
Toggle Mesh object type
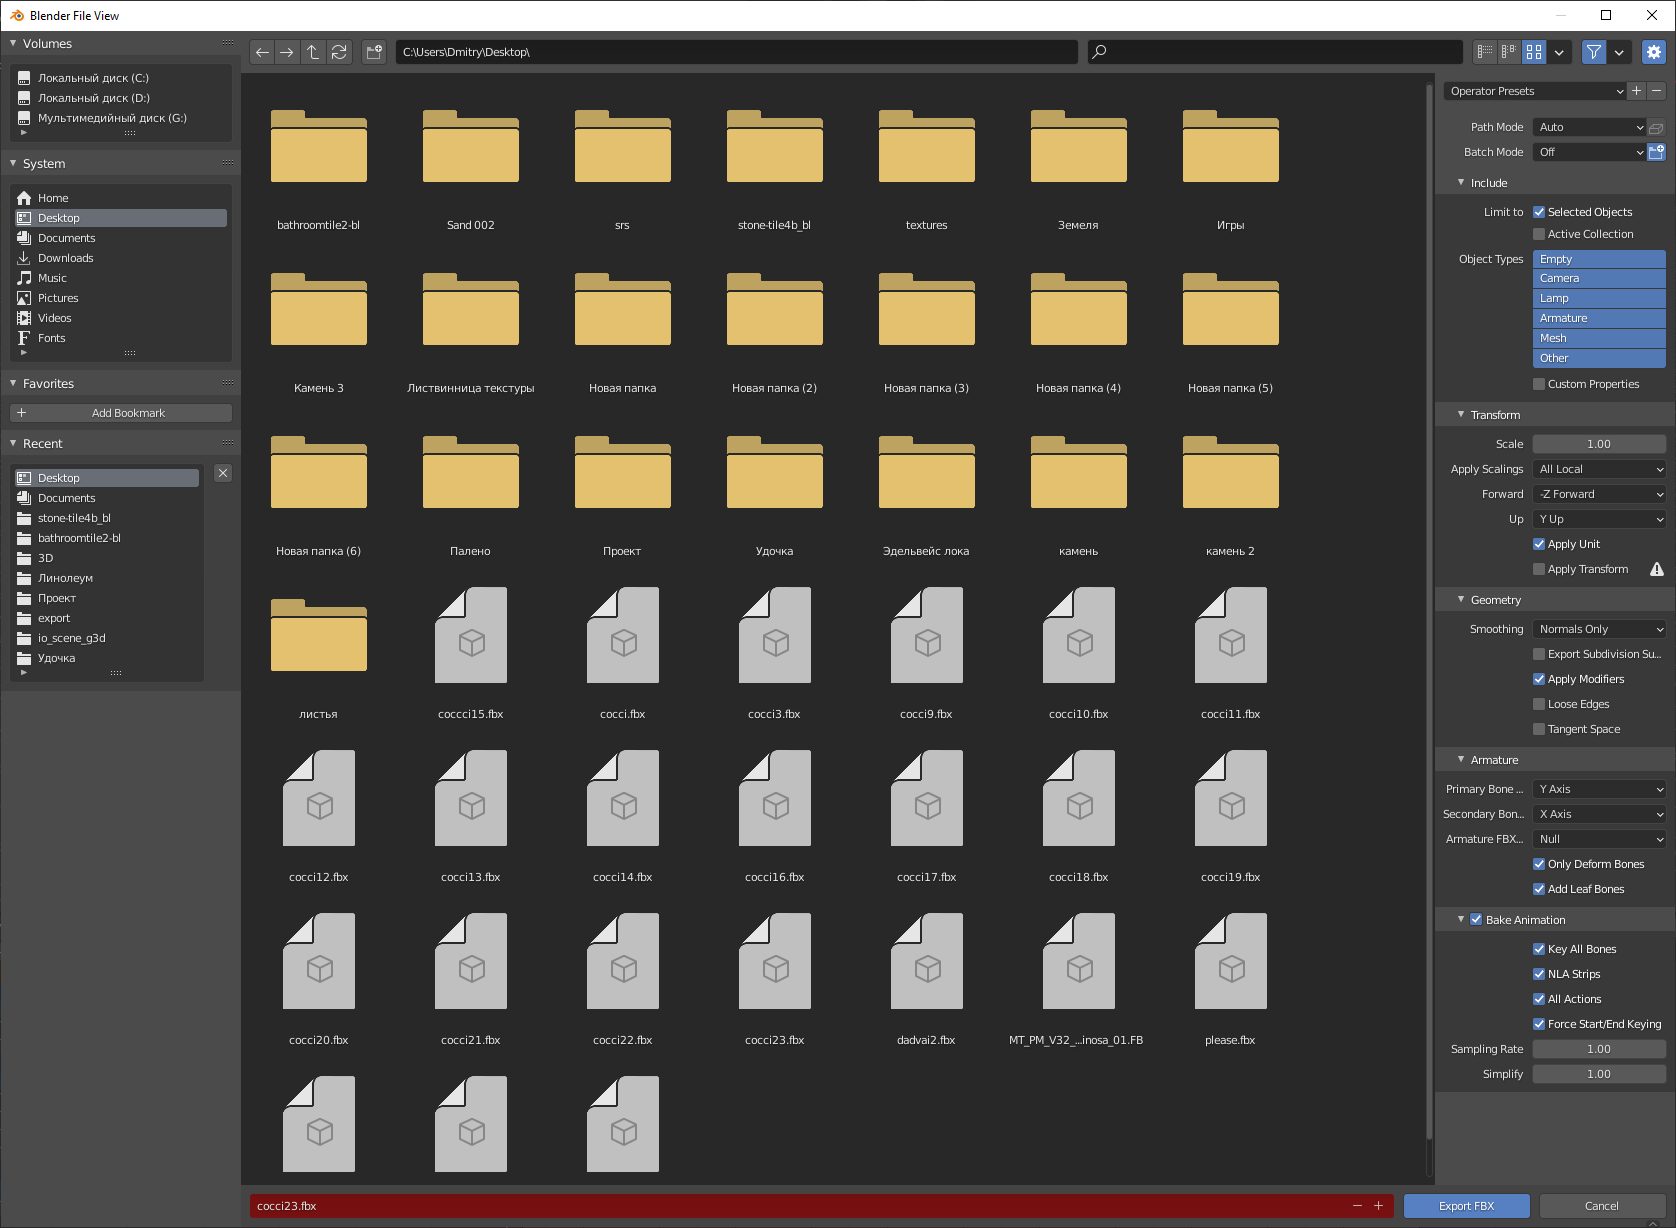coord(1599,338)
